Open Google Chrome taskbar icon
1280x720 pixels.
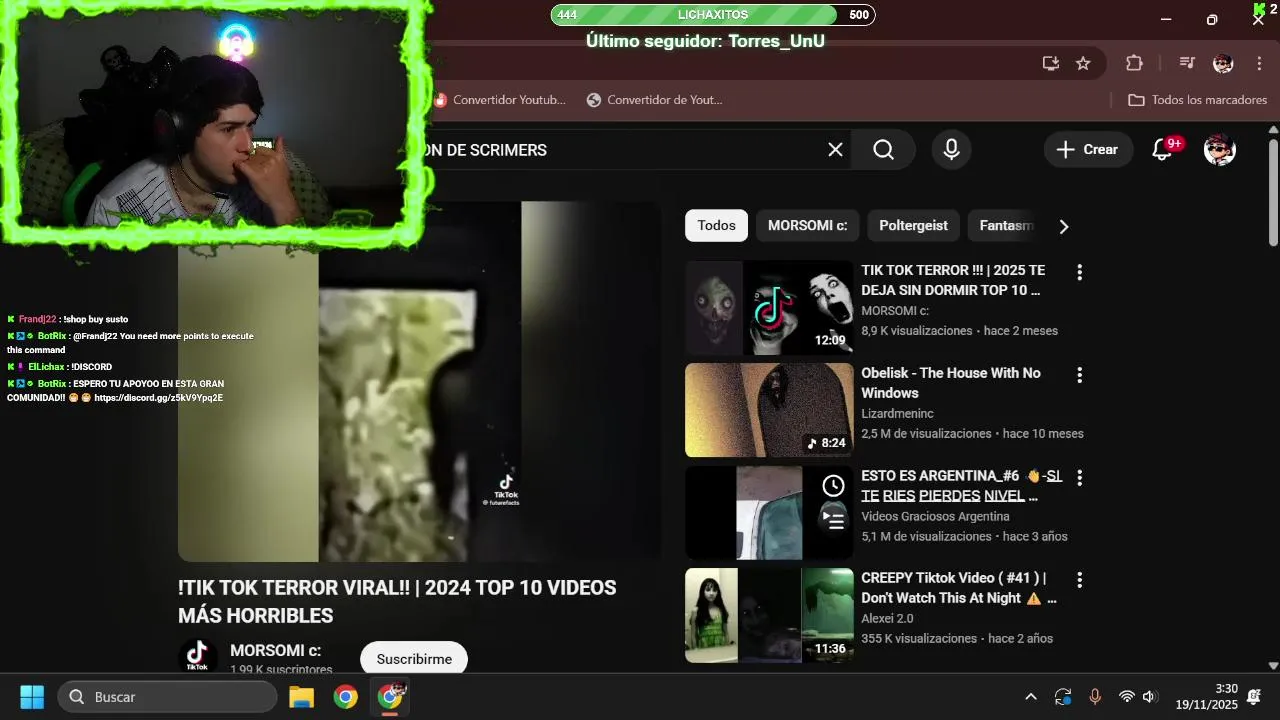346,697
